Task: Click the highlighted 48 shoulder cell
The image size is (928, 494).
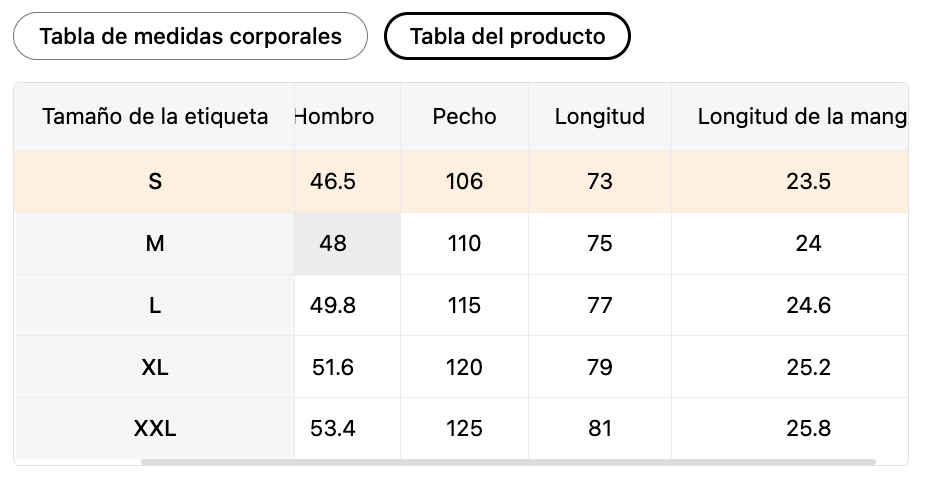Action: [347, 243]
